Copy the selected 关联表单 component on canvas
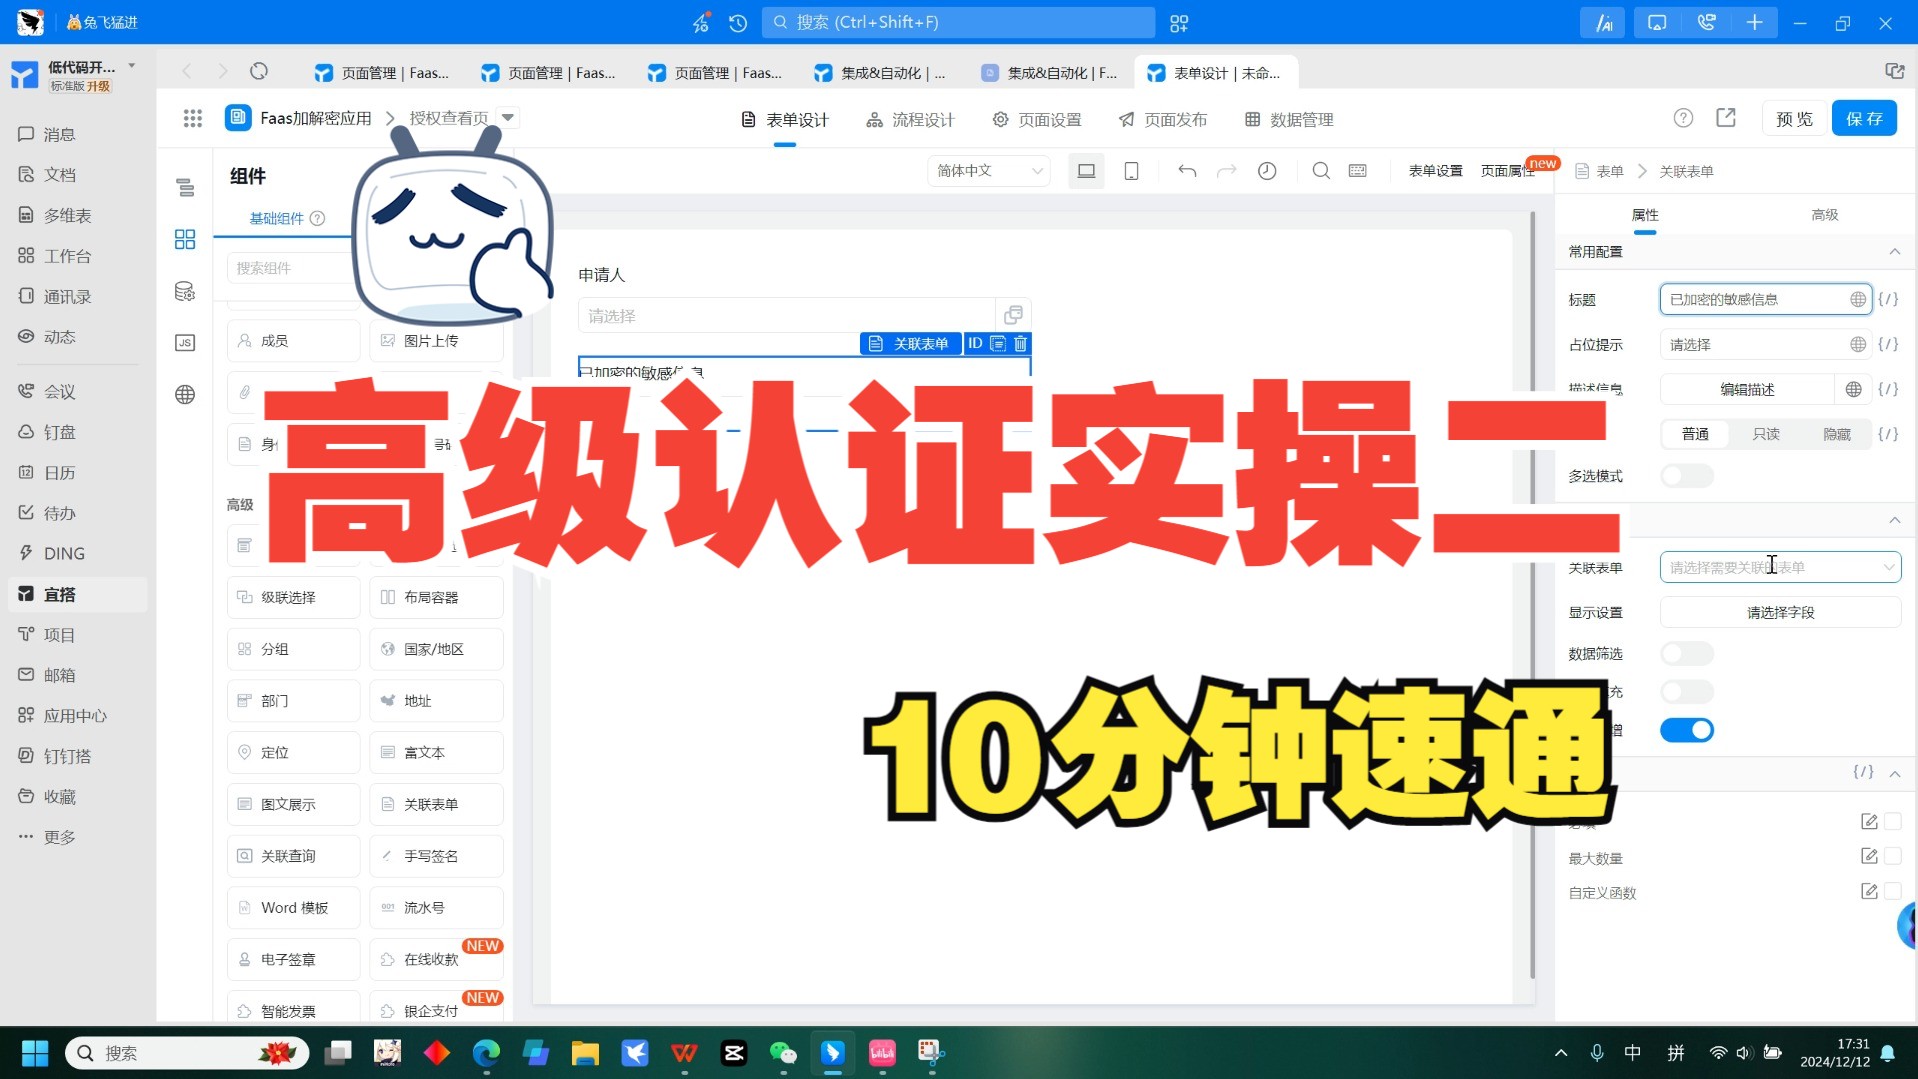Image resolution: width=1918 pixels, height=1079 pixels. pyautogui.click(x=997, y=344)
